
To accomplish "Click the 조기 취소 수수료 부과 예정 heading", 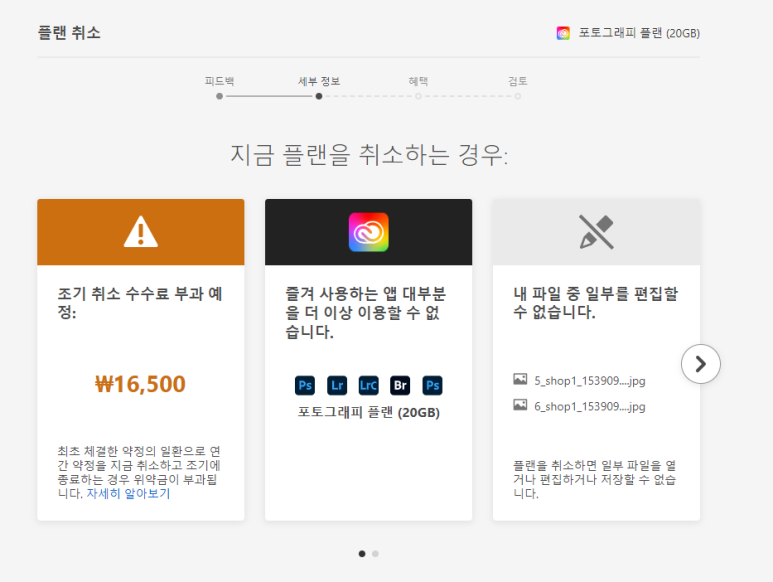I will (140, 303).
